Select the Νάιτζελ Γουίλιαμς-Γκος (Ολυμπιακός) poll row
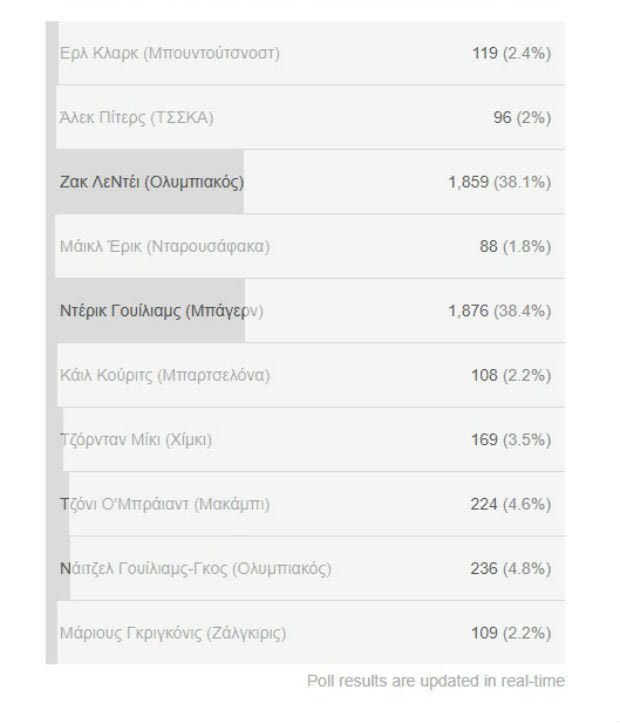 click(x=305, y=568)
